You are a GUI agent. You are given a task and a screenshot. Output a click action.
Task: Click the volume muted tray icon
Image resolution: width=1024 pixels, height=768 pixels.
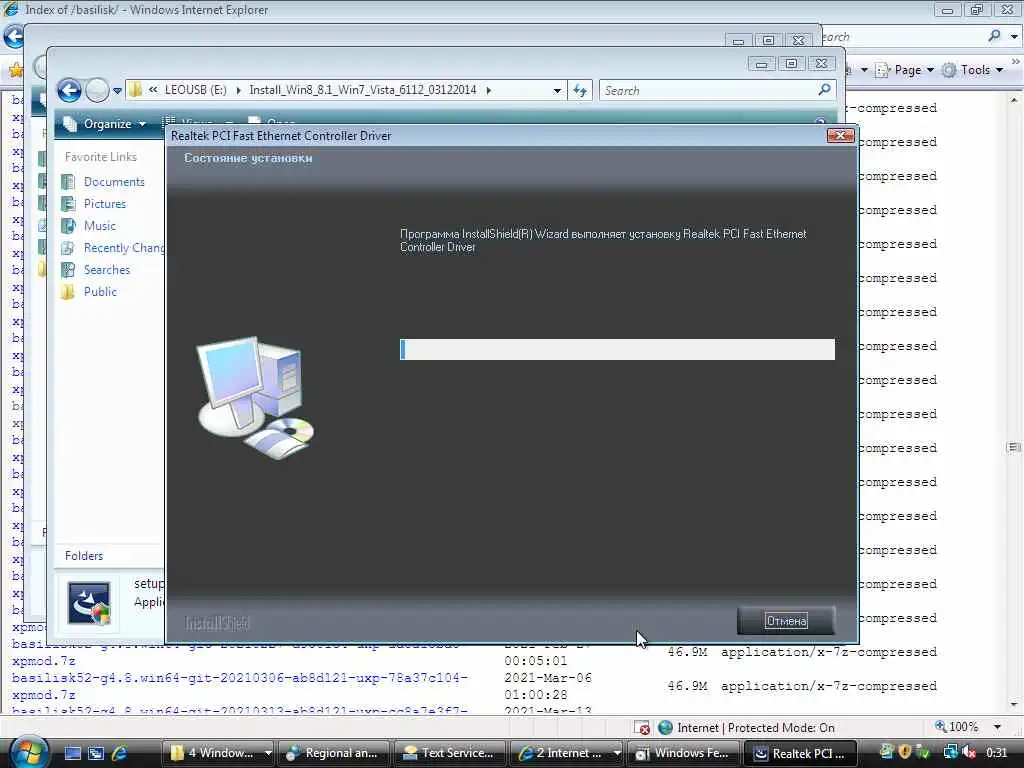coord(970,752)
